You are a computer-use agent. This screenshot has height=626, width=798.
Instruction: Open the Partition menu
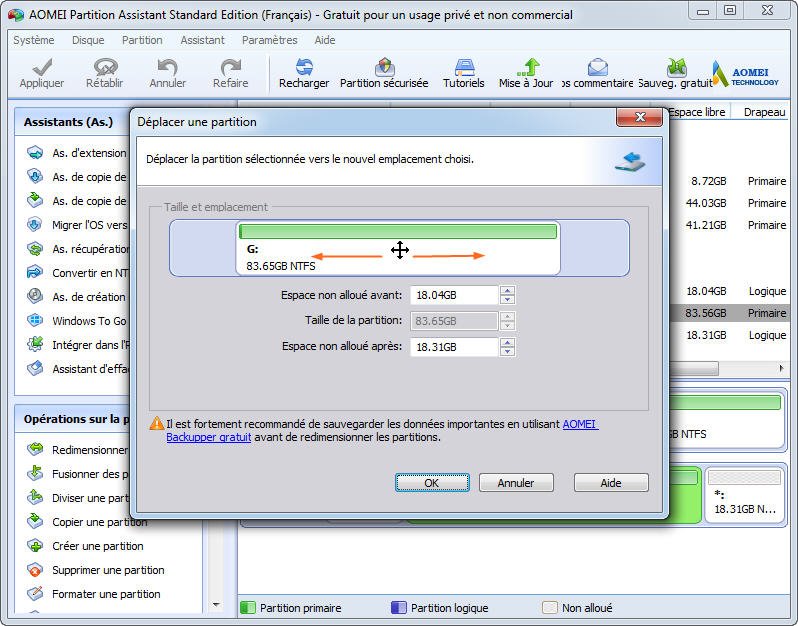[142, 40]
